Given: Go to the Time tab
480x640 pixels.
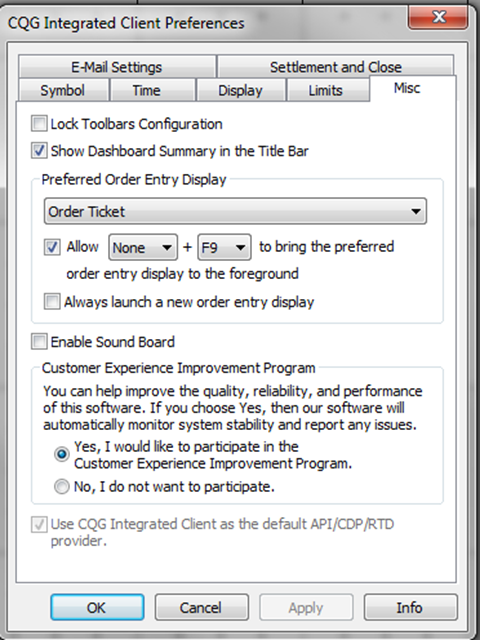Looking at the screenshot, I should [146, 90].
